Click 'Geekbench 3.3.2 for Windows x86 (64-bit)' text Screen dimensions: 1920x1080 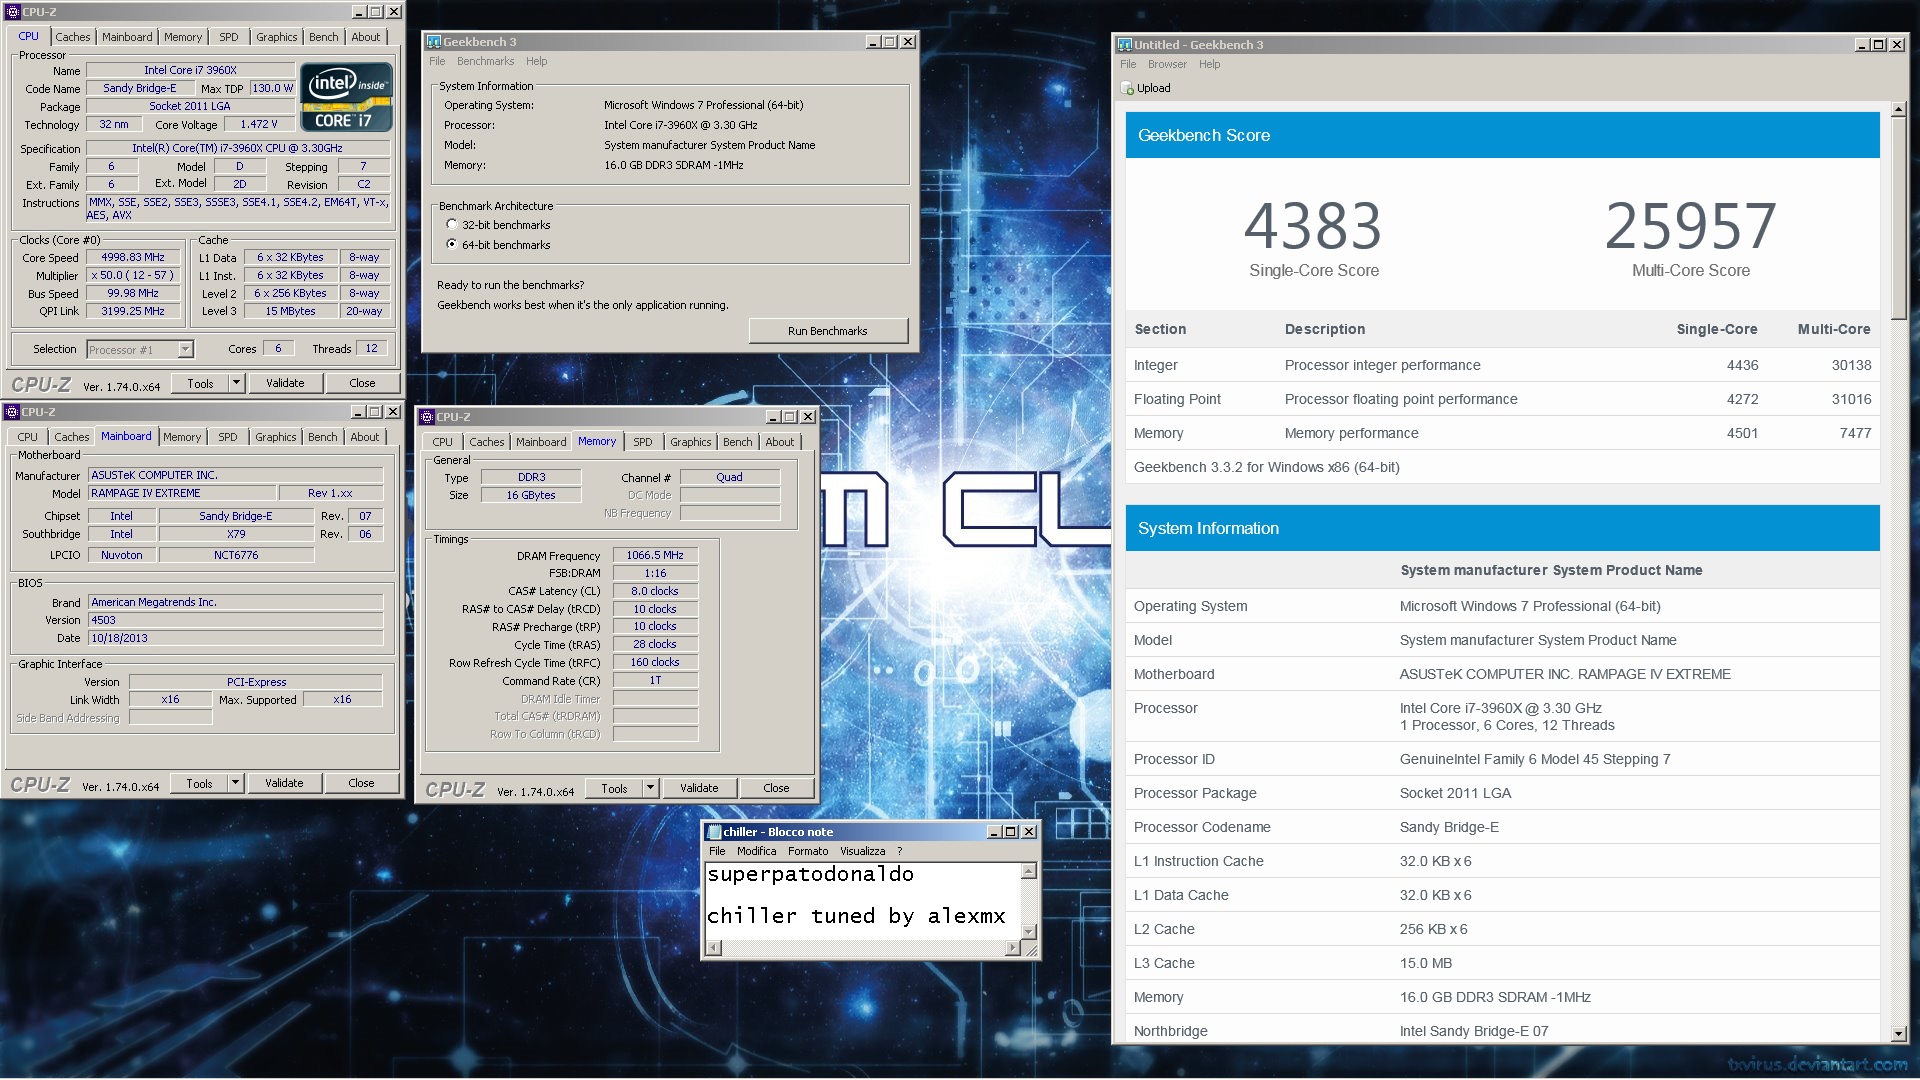1266,468
